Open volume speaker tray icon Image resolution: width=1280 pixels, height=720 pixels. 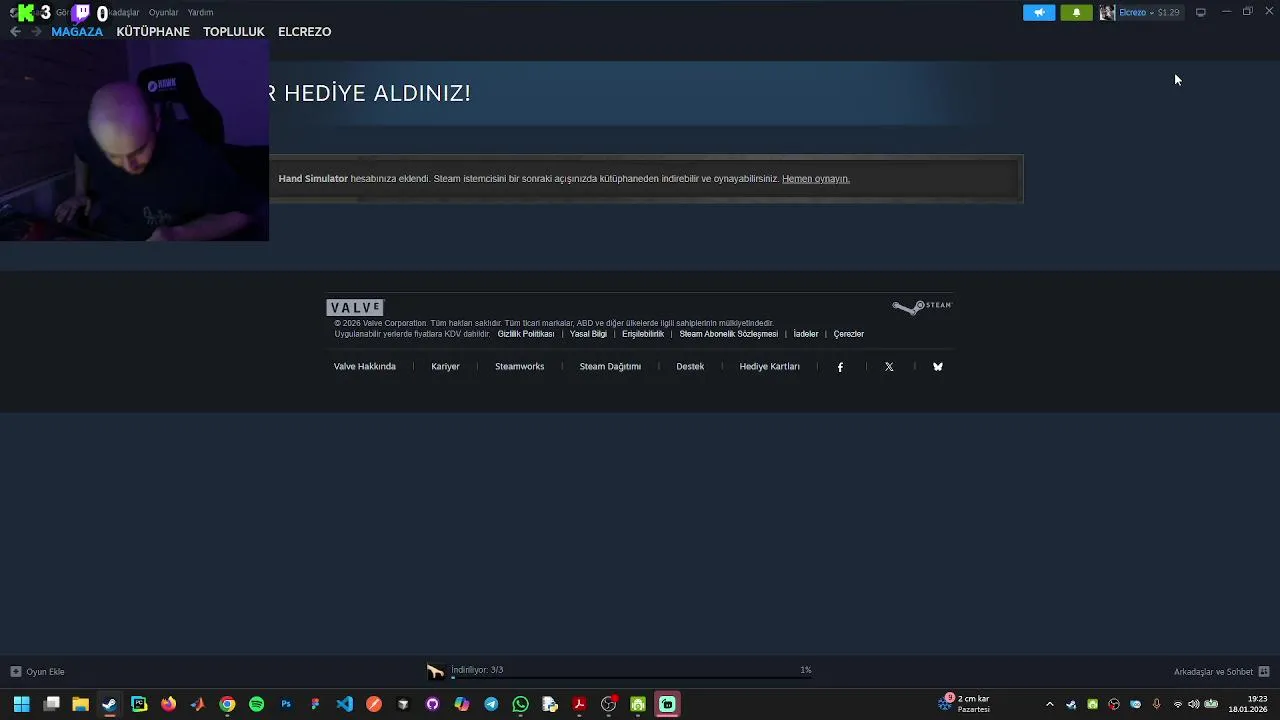pyautogui.click(x=1194, y=705)
